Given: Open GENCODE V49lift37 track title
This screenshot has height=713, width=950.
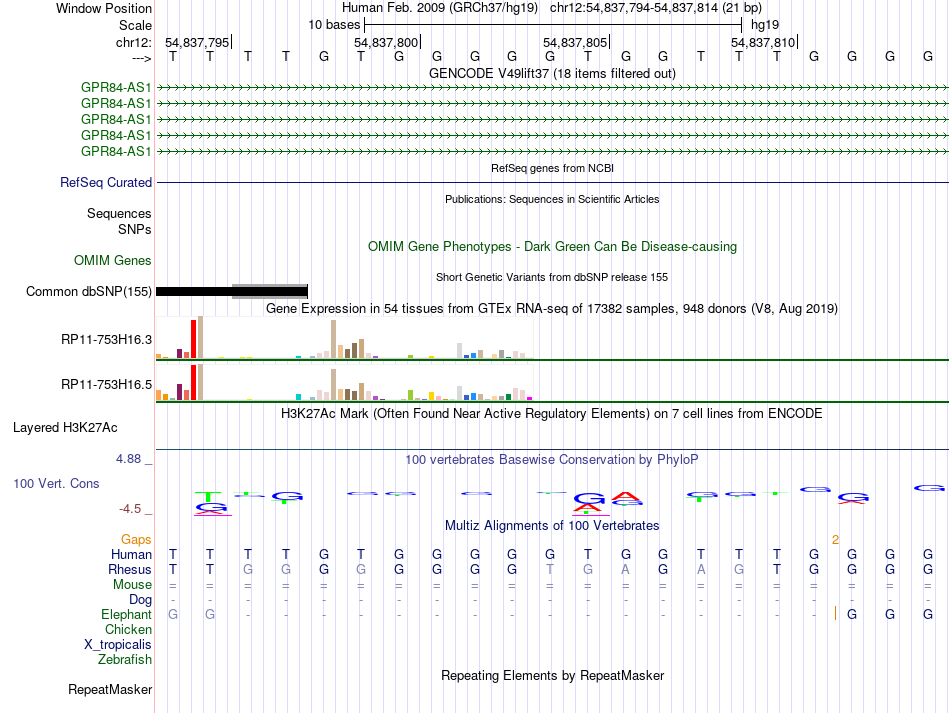Looking at the screenshot, I should point(552,73).
